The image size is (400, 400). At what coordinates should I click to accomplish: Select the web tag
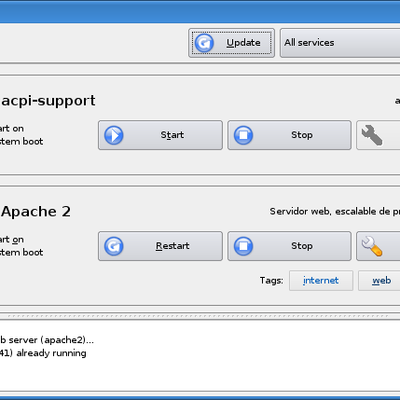[379, 280]
